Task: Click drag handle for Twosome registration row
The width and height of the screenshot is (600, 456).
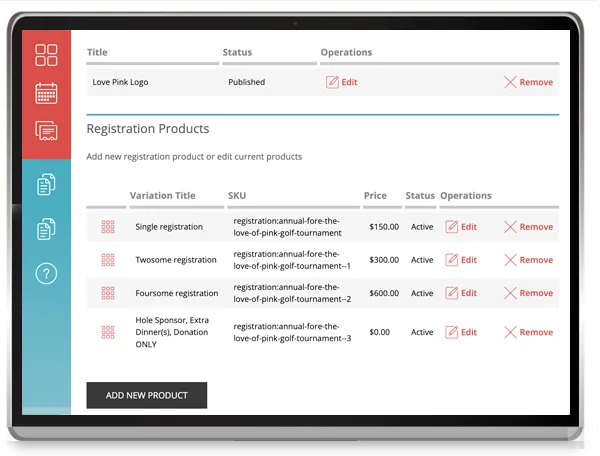Action: coord(108,260)
